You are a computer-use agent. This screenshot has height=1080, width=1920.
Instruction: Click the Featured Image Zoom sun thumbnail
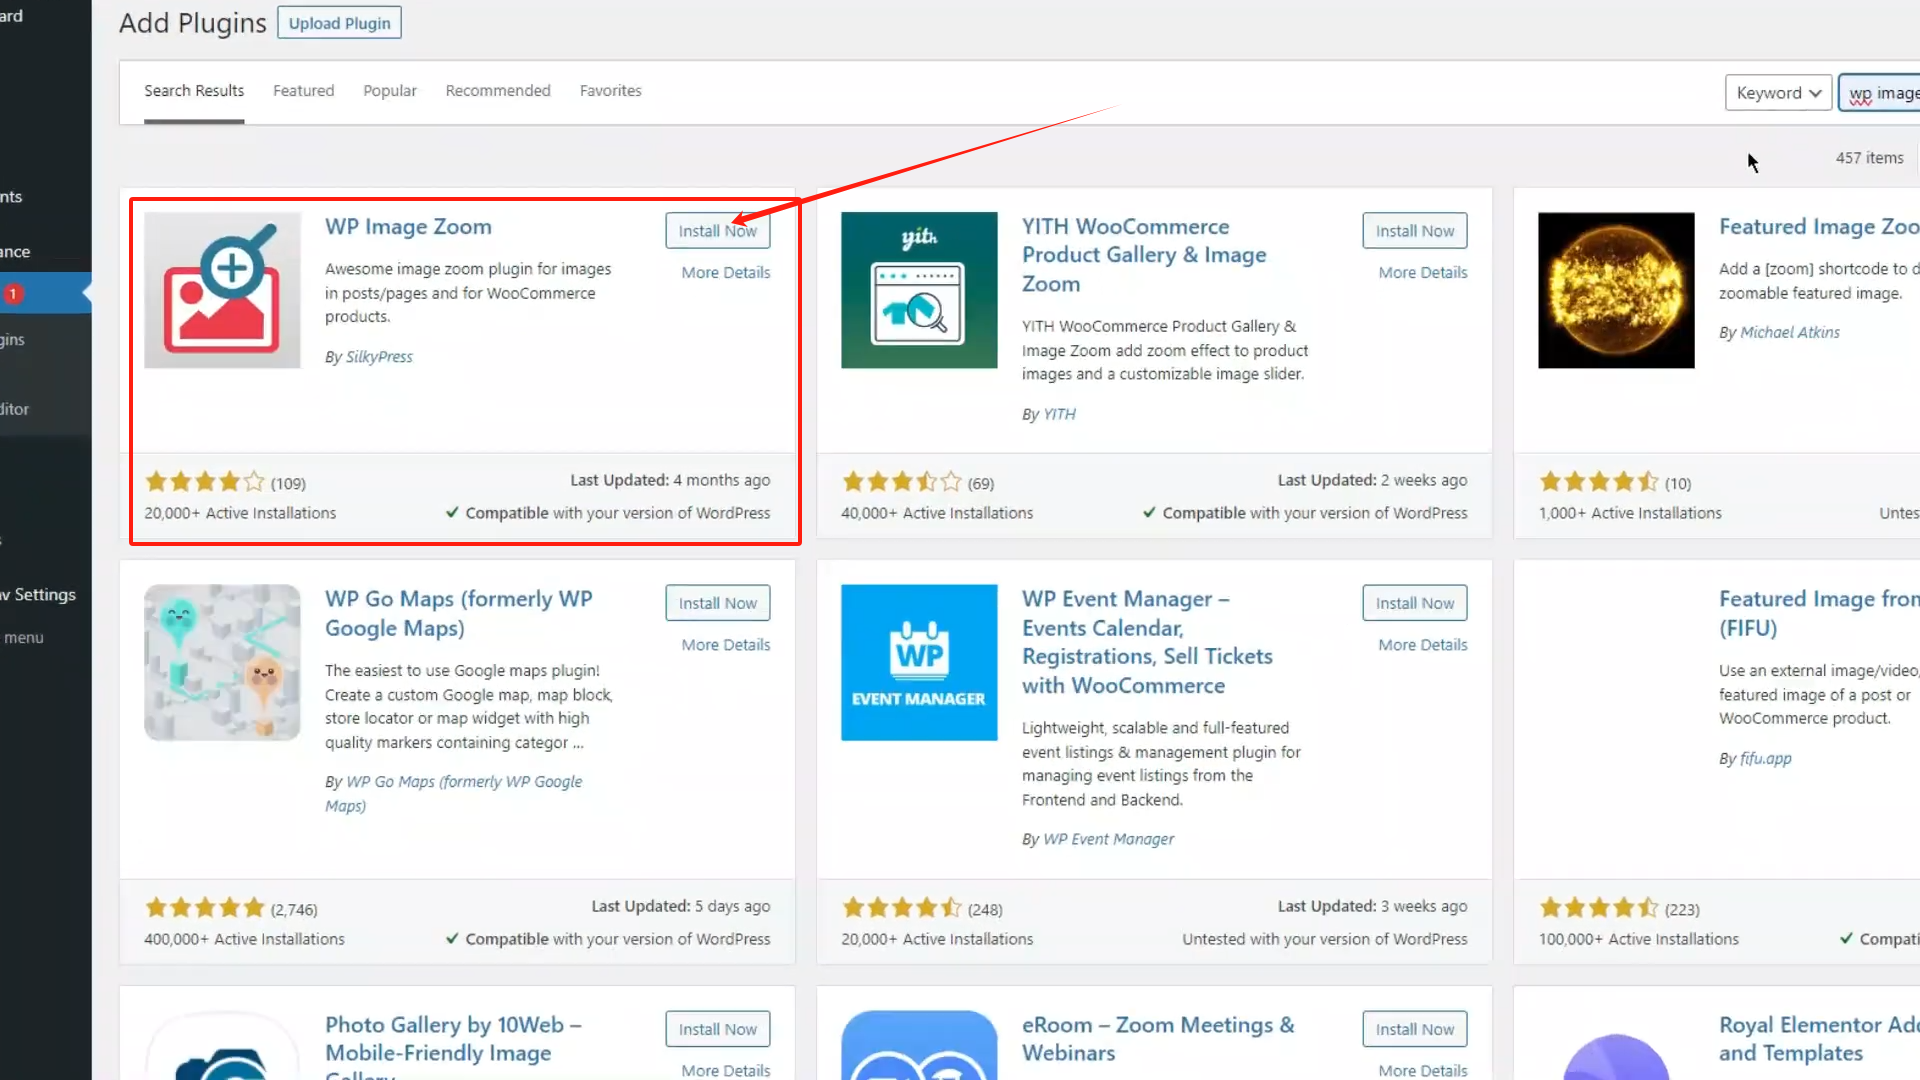click(x=1616, y=290)
